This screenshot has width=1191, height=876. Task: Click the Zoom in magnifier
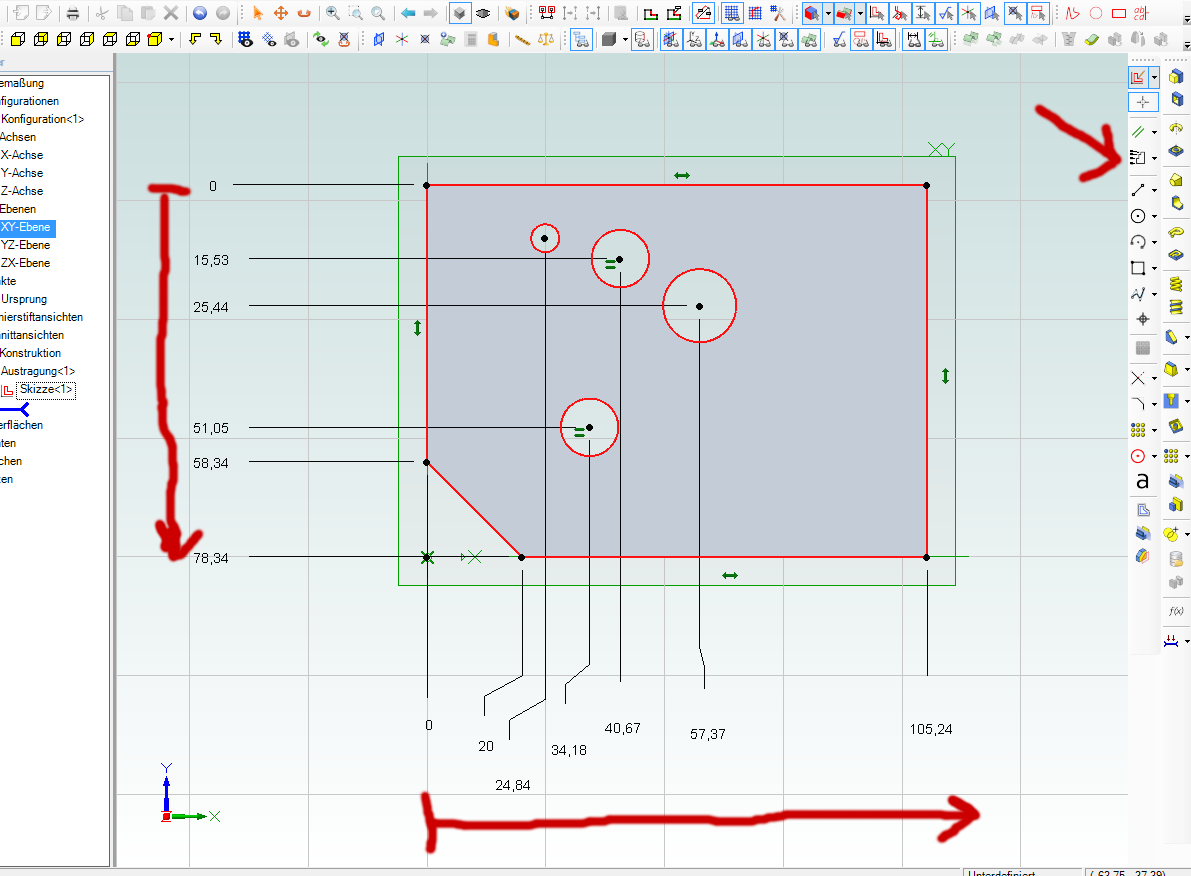point(333,13)
